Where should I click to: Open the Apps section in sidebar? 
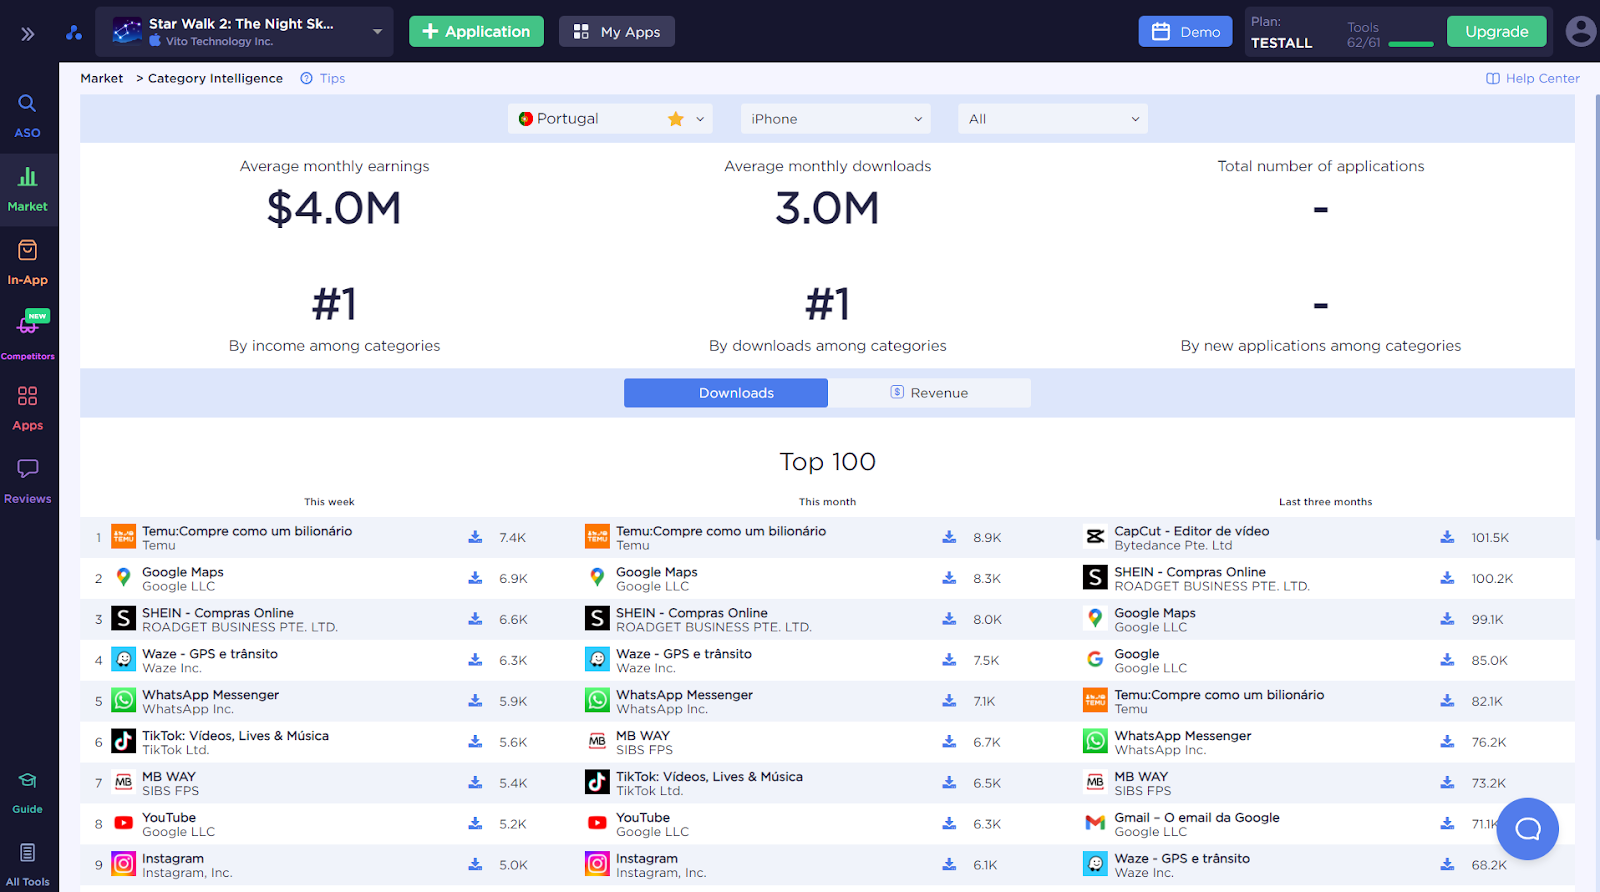[28, 408]
